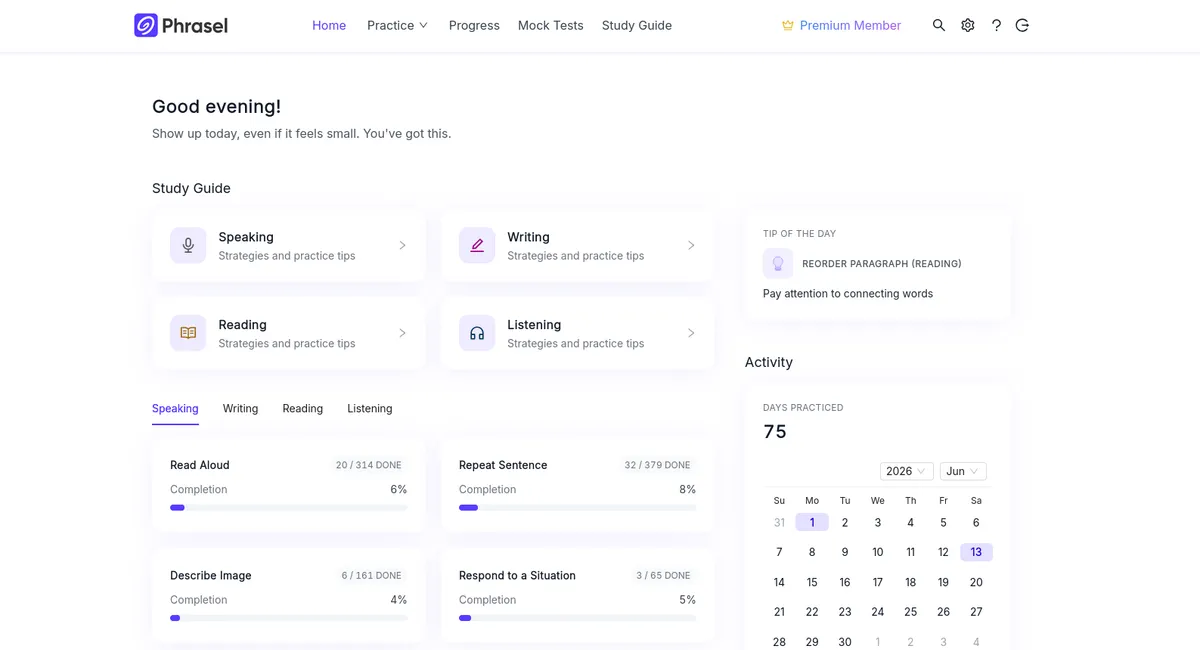Open settings via the gear icon
The height and width of the screenshot is (650, 1200).
tap(968, 25)
